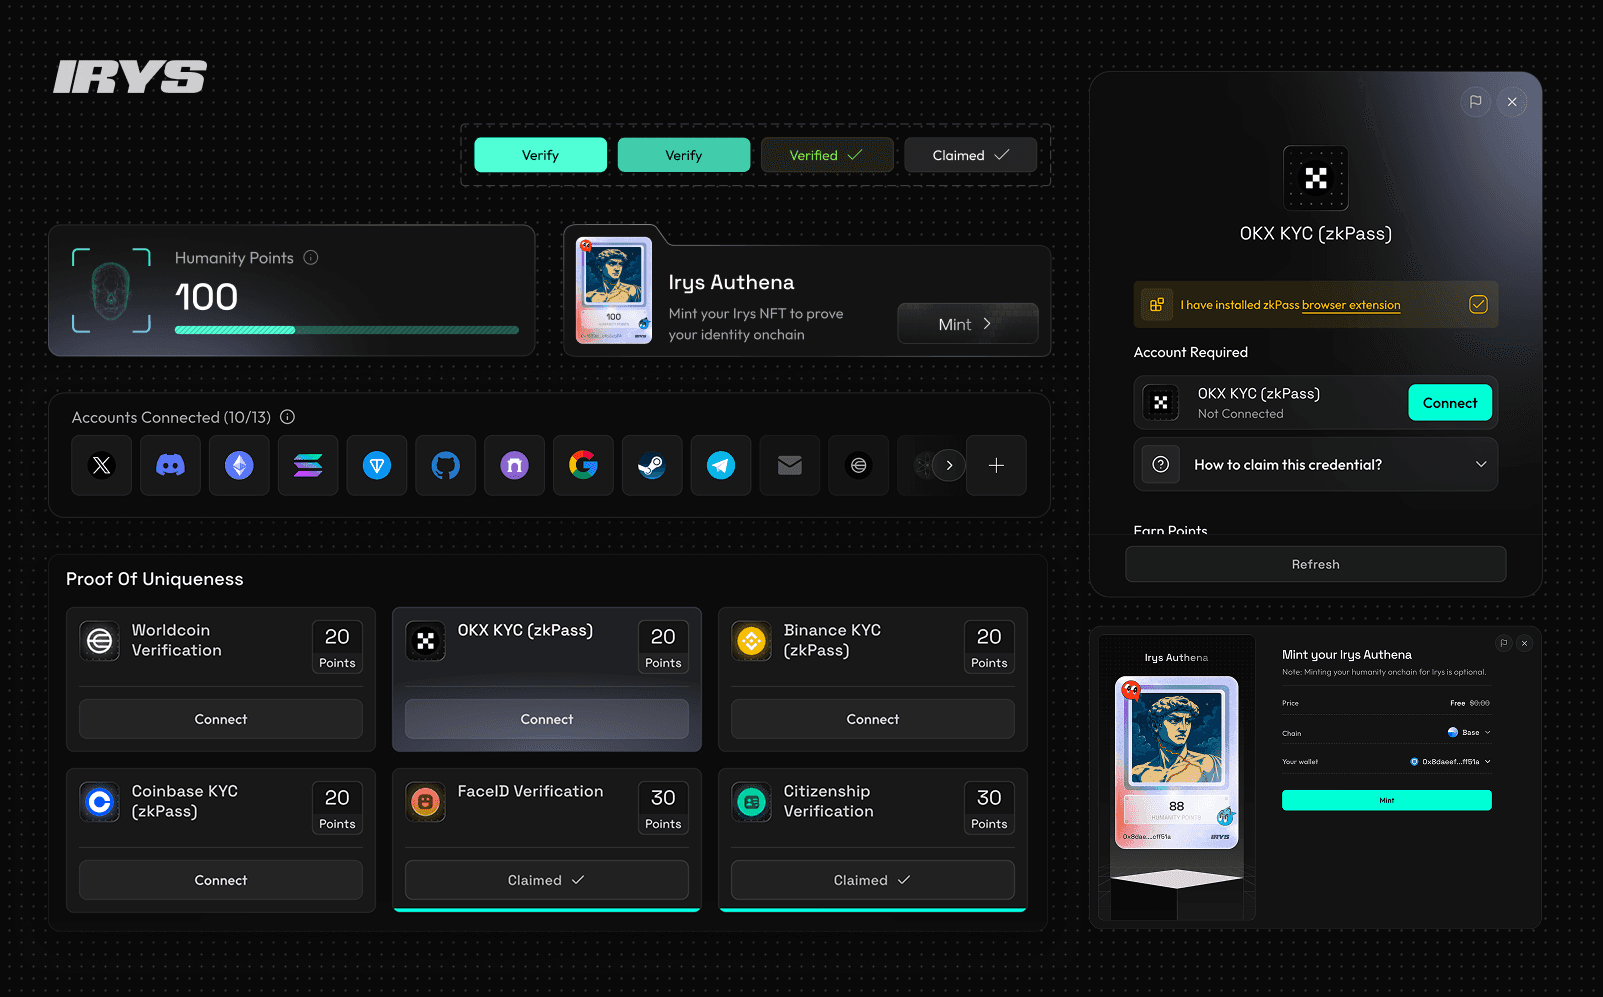
Task: Open the purple arch-logo account icon
Action: coord(514,465)
